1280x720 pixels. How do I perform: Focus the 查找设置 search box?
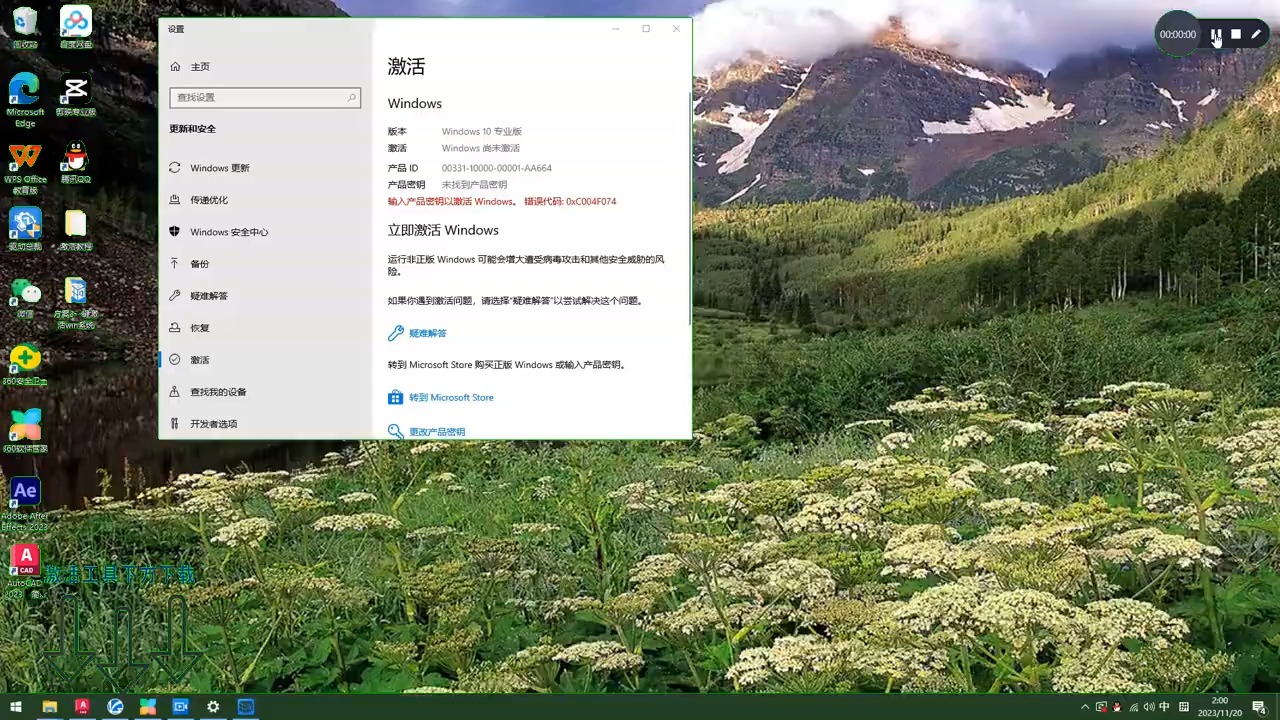pyautogui.click(x=265, y=97)
